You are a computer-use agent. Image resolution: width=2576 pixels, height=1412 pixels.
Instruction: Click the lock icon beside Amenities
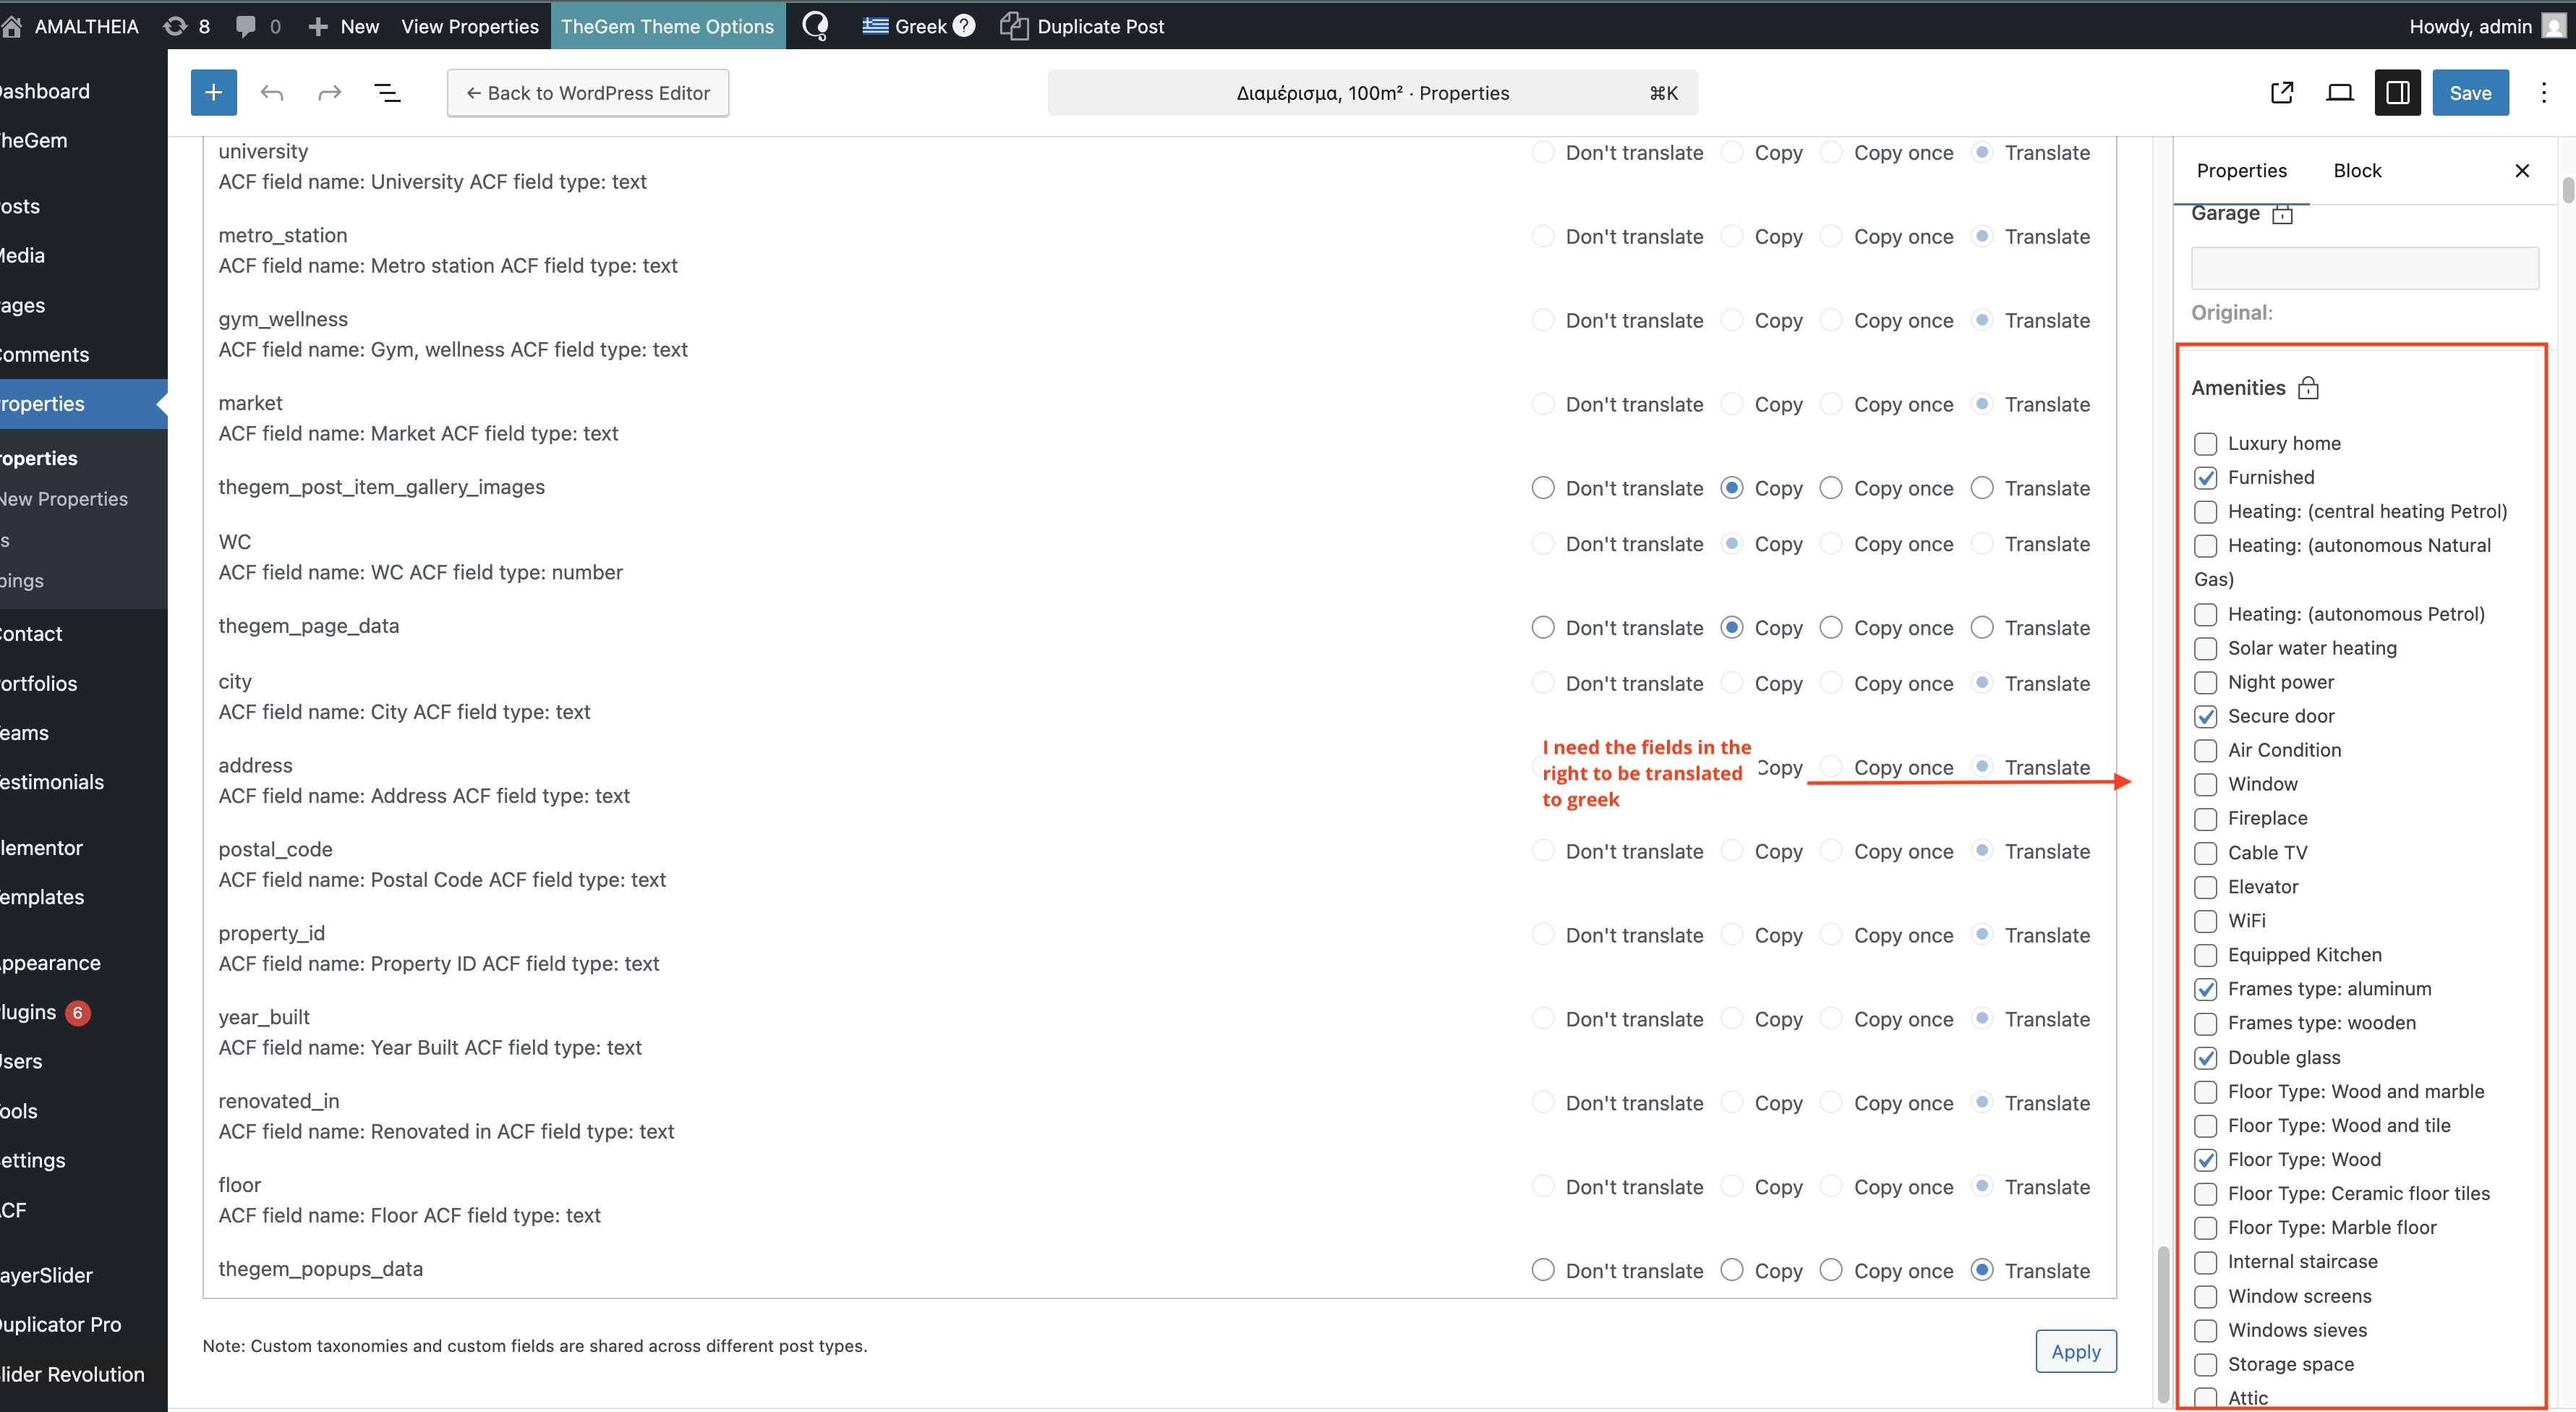[2308, 388]
